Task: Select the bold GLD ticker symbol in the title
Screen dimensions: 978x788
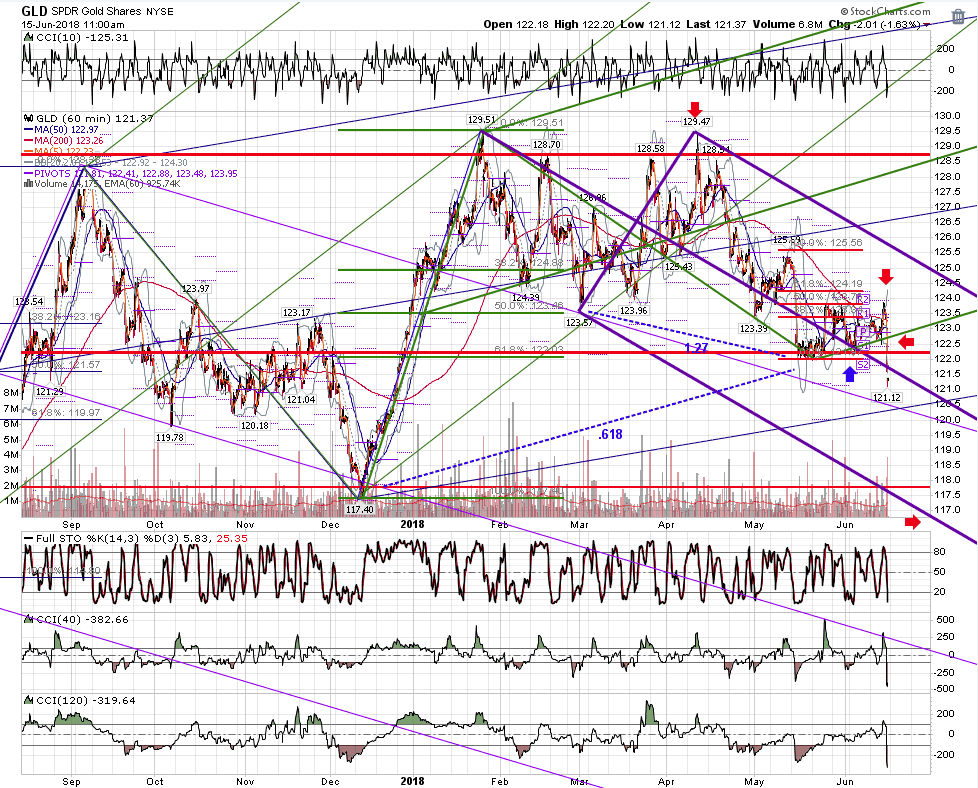Action: click(x=33, y=11)
